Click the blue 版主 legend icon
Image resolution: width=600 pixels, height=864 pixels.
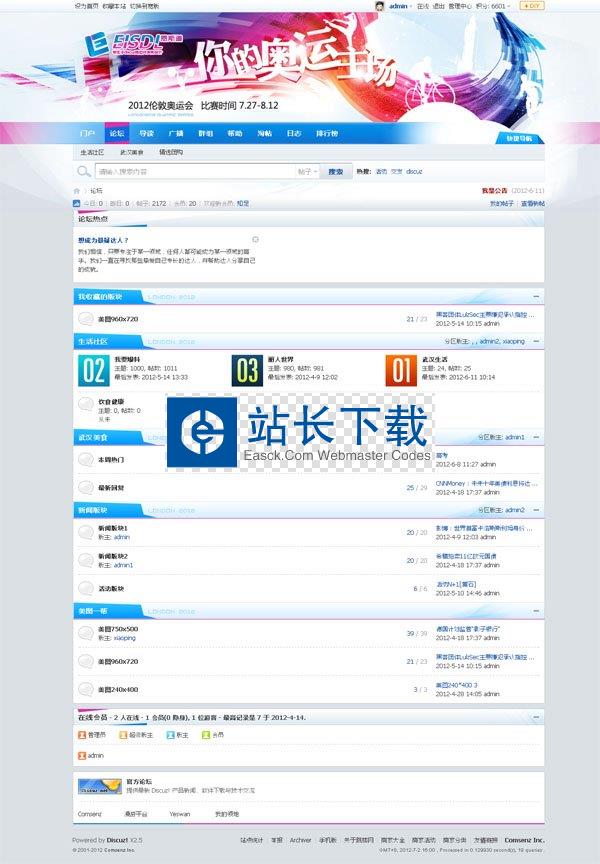pyautogui.click(x=170, y=735)
